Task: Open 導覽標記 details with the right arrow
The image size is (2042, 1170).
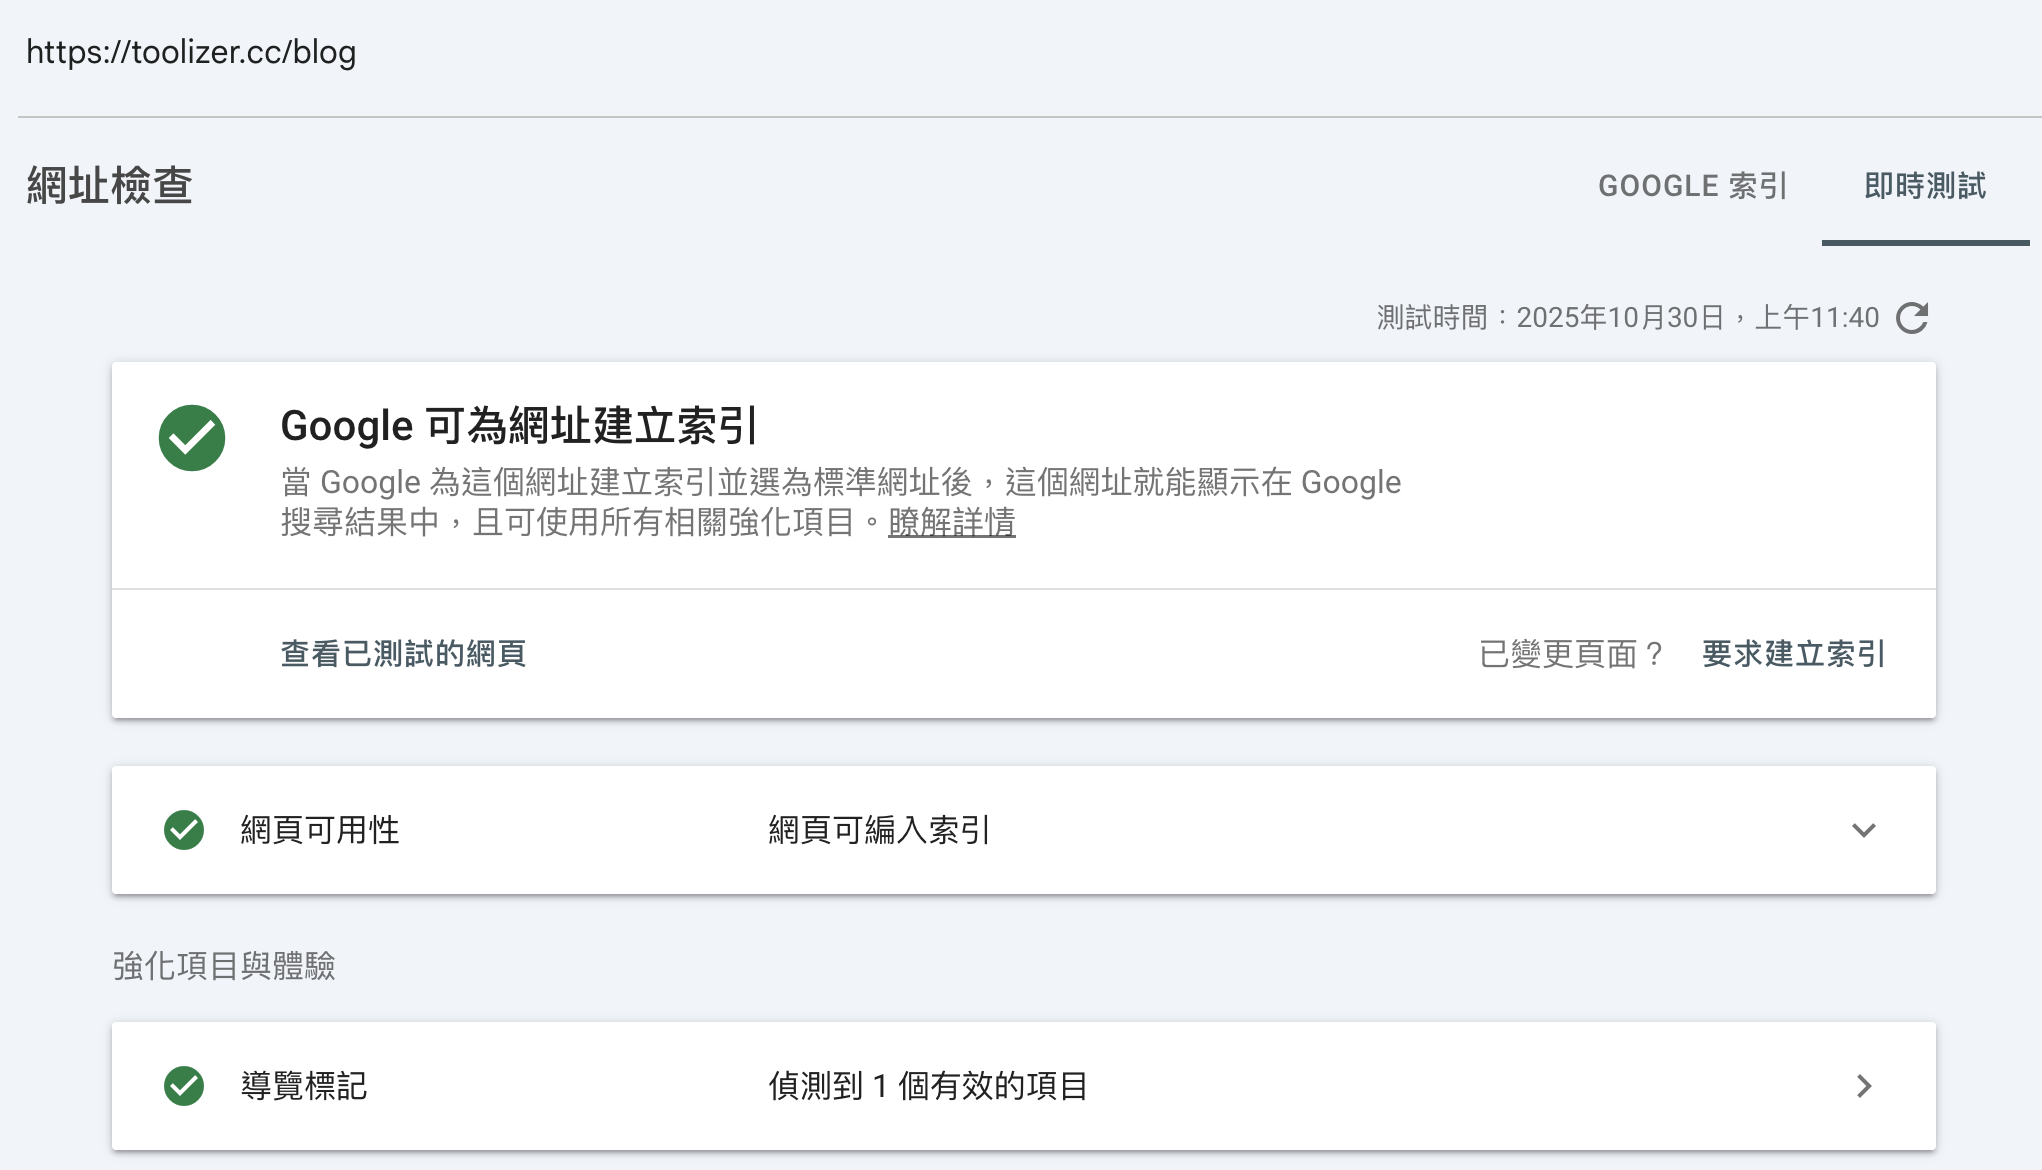Action: 1864,1086
